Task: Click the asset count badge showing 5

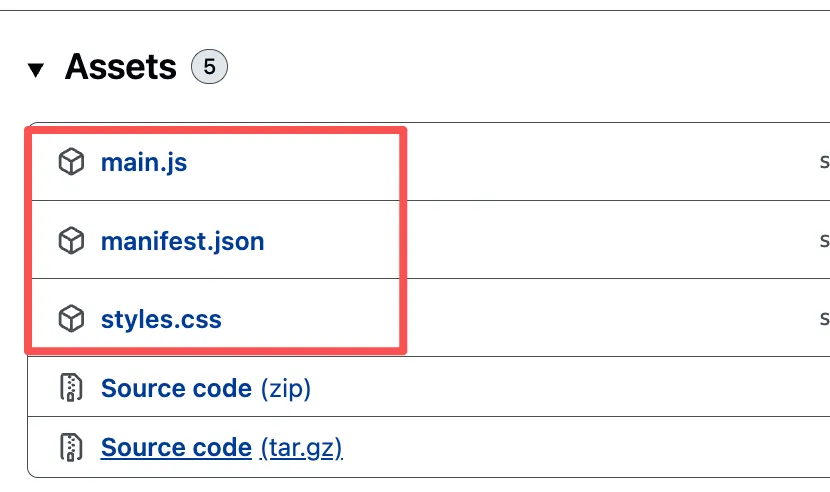Action: click(209, 68)
